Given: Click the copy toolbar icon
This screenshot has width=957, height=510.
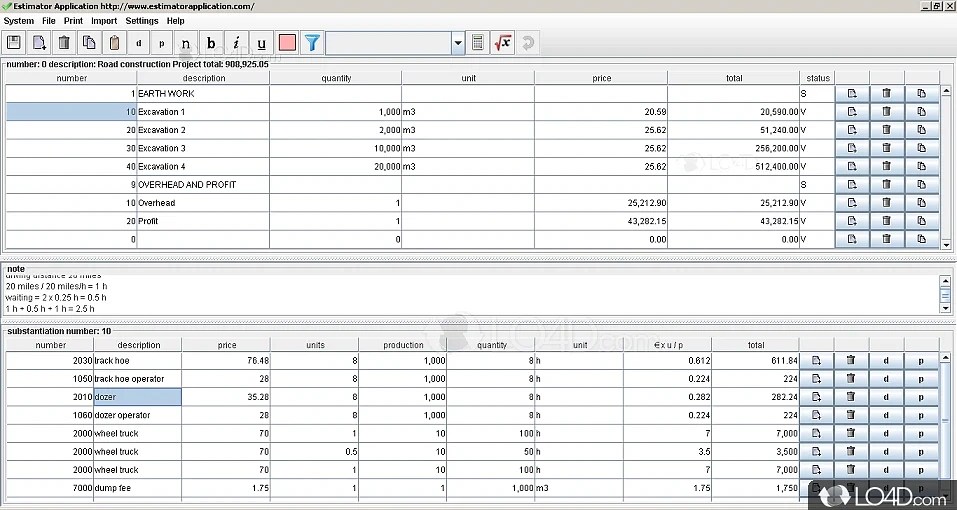Looking at the screenshot, I should tap(89, 43).
